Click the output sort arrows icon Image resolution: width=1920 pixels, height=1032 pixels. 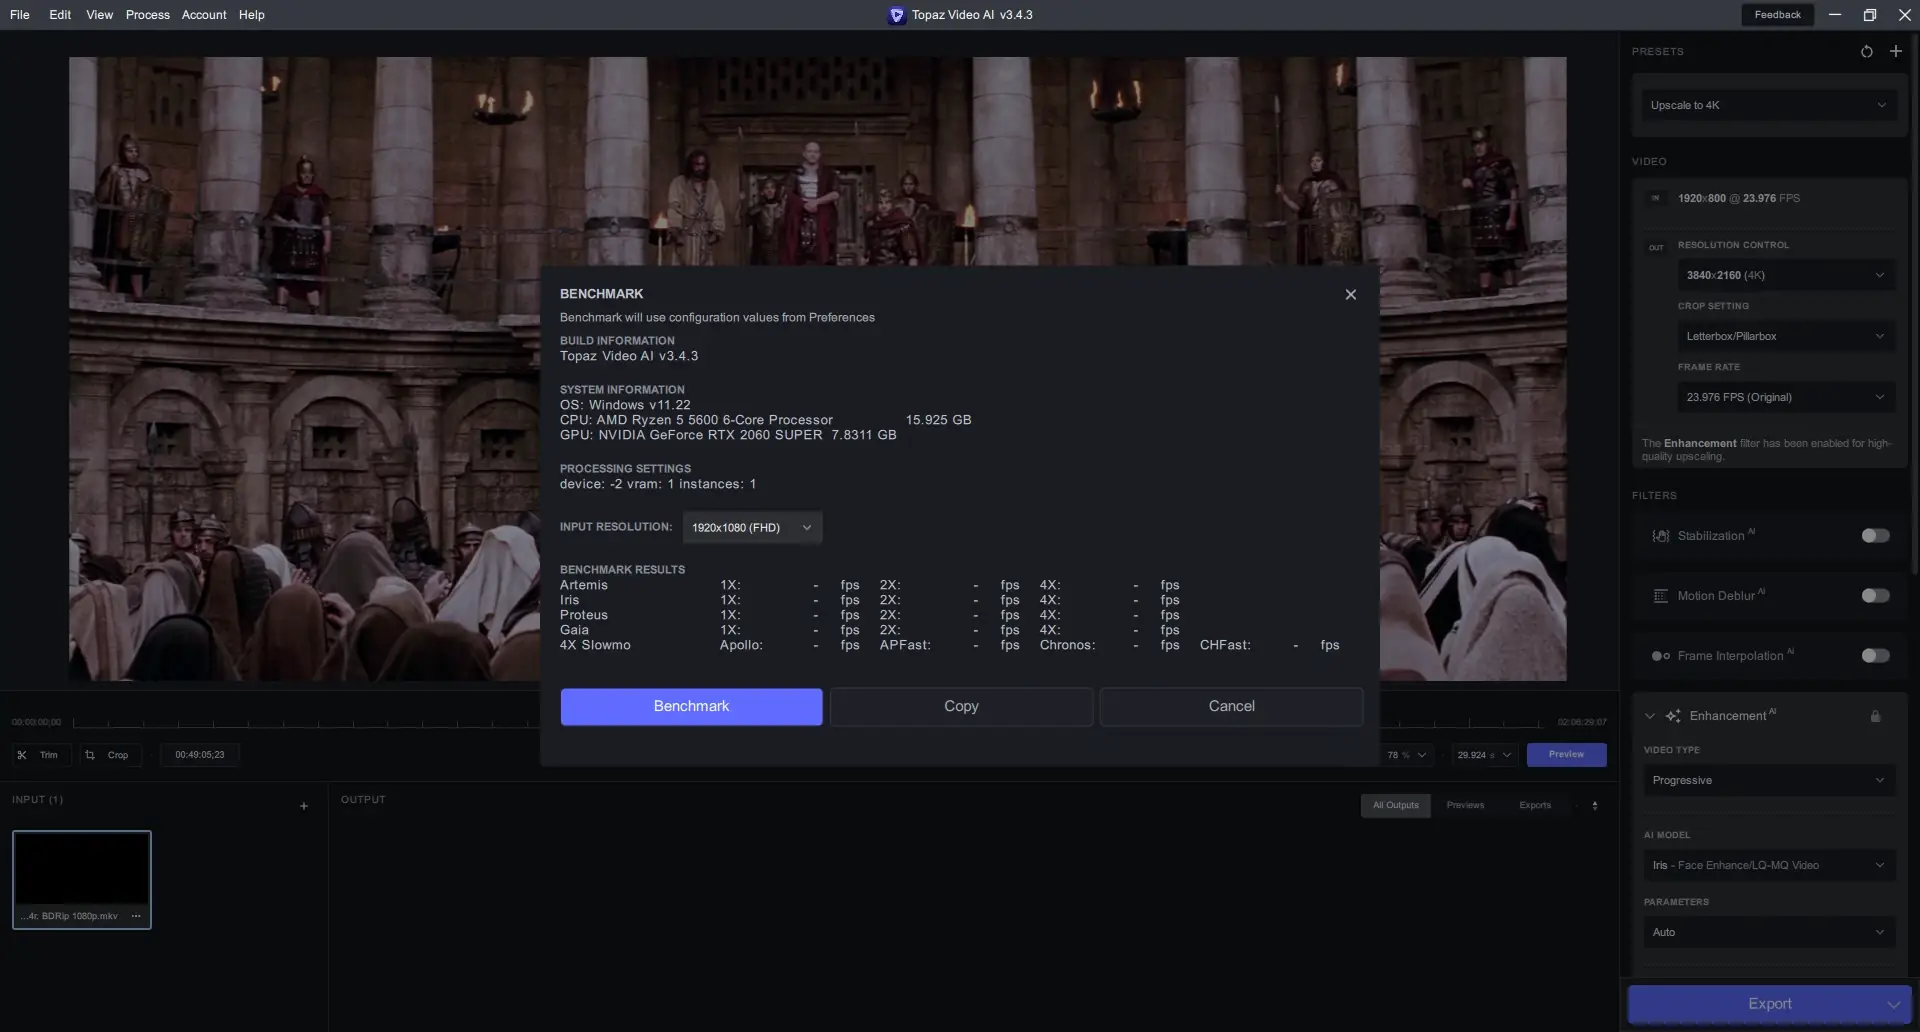(x=1595, y=805)
